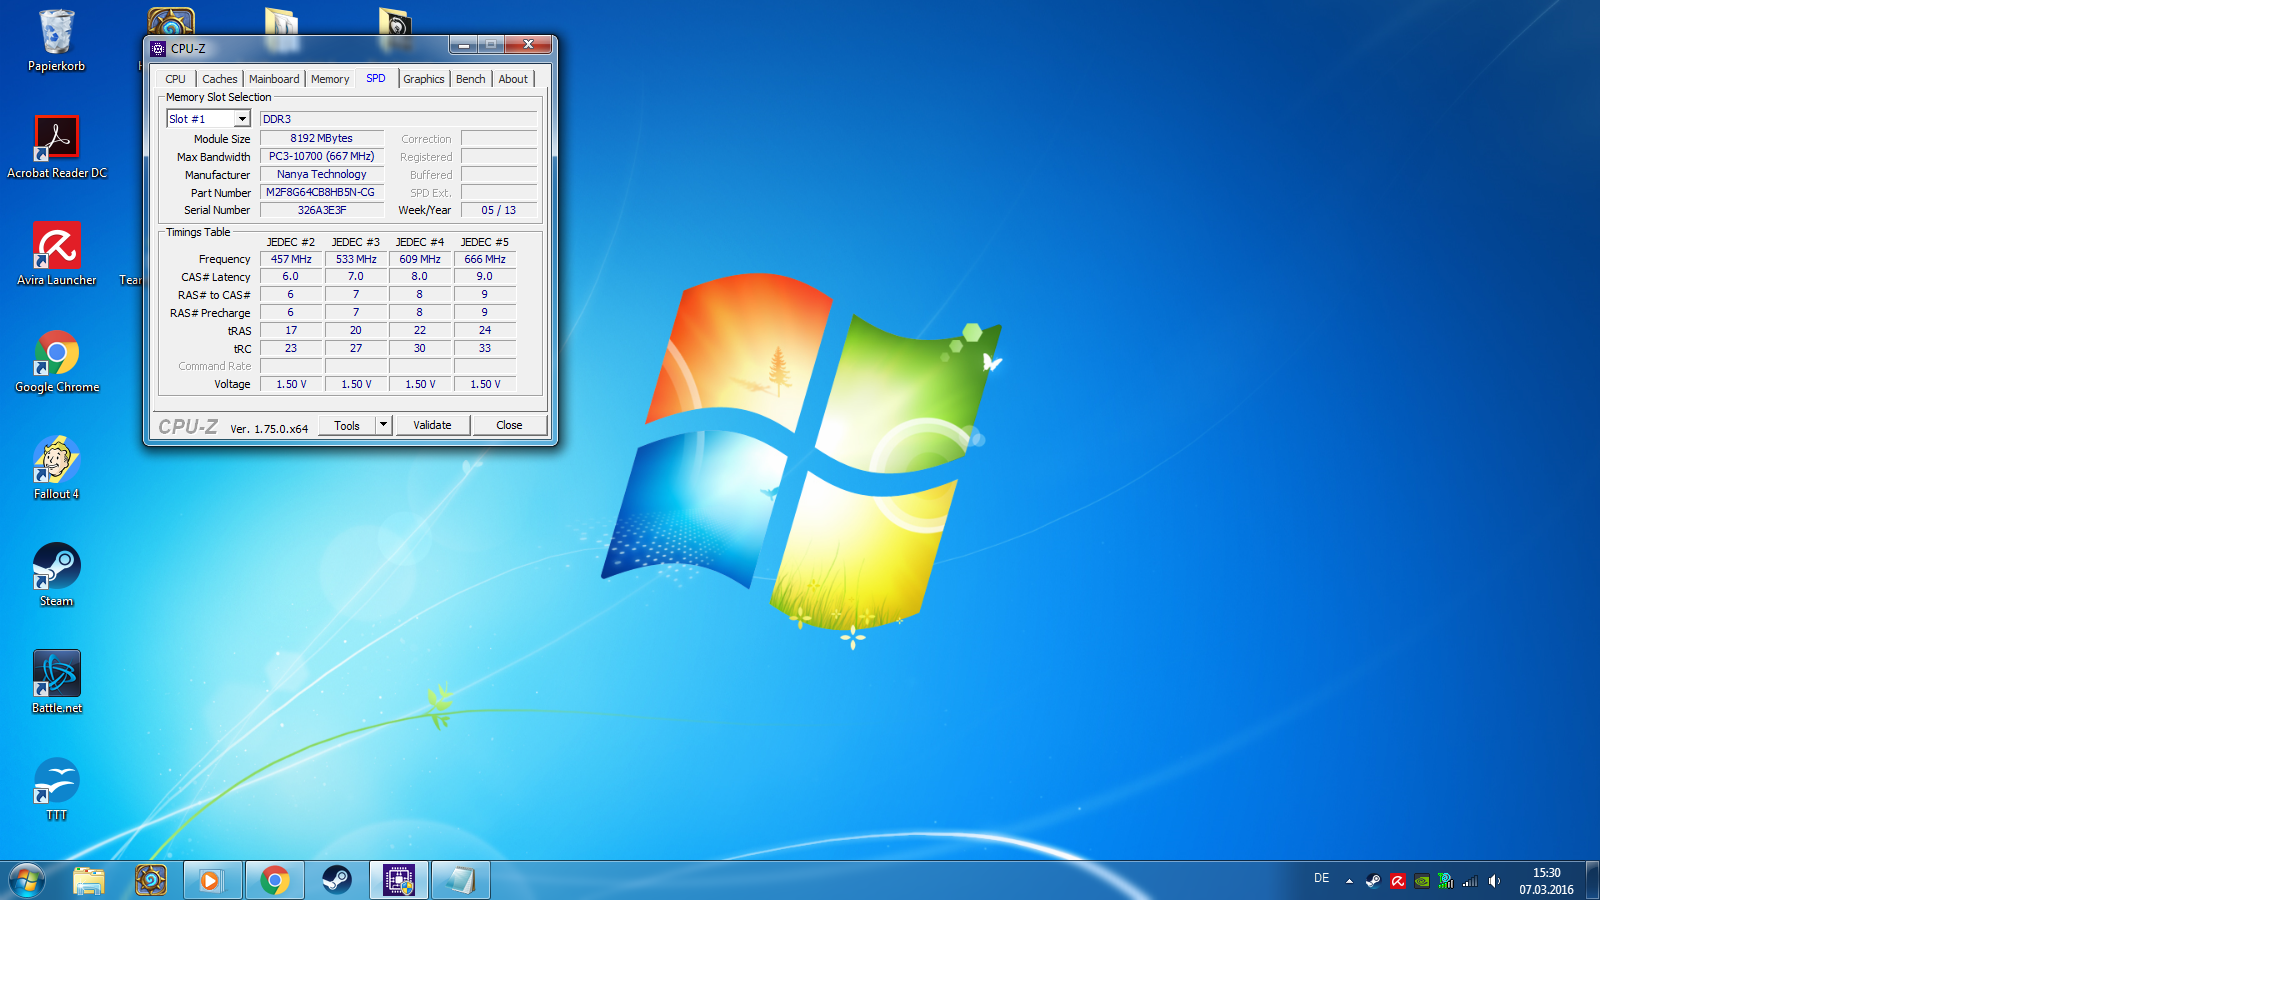
Task: Minimize the CPU-Z window
Action: (x=463, y=45)
